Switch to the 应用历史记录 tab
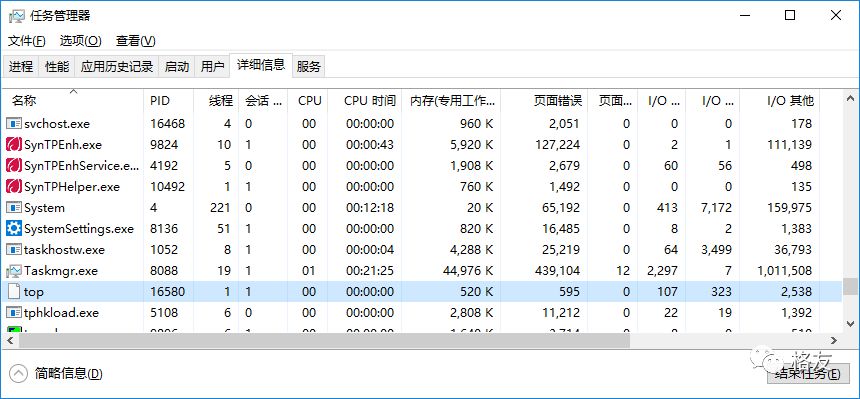The height and width of the screenshot is (399, 860). pyautogui.click(x=117, y=67)
